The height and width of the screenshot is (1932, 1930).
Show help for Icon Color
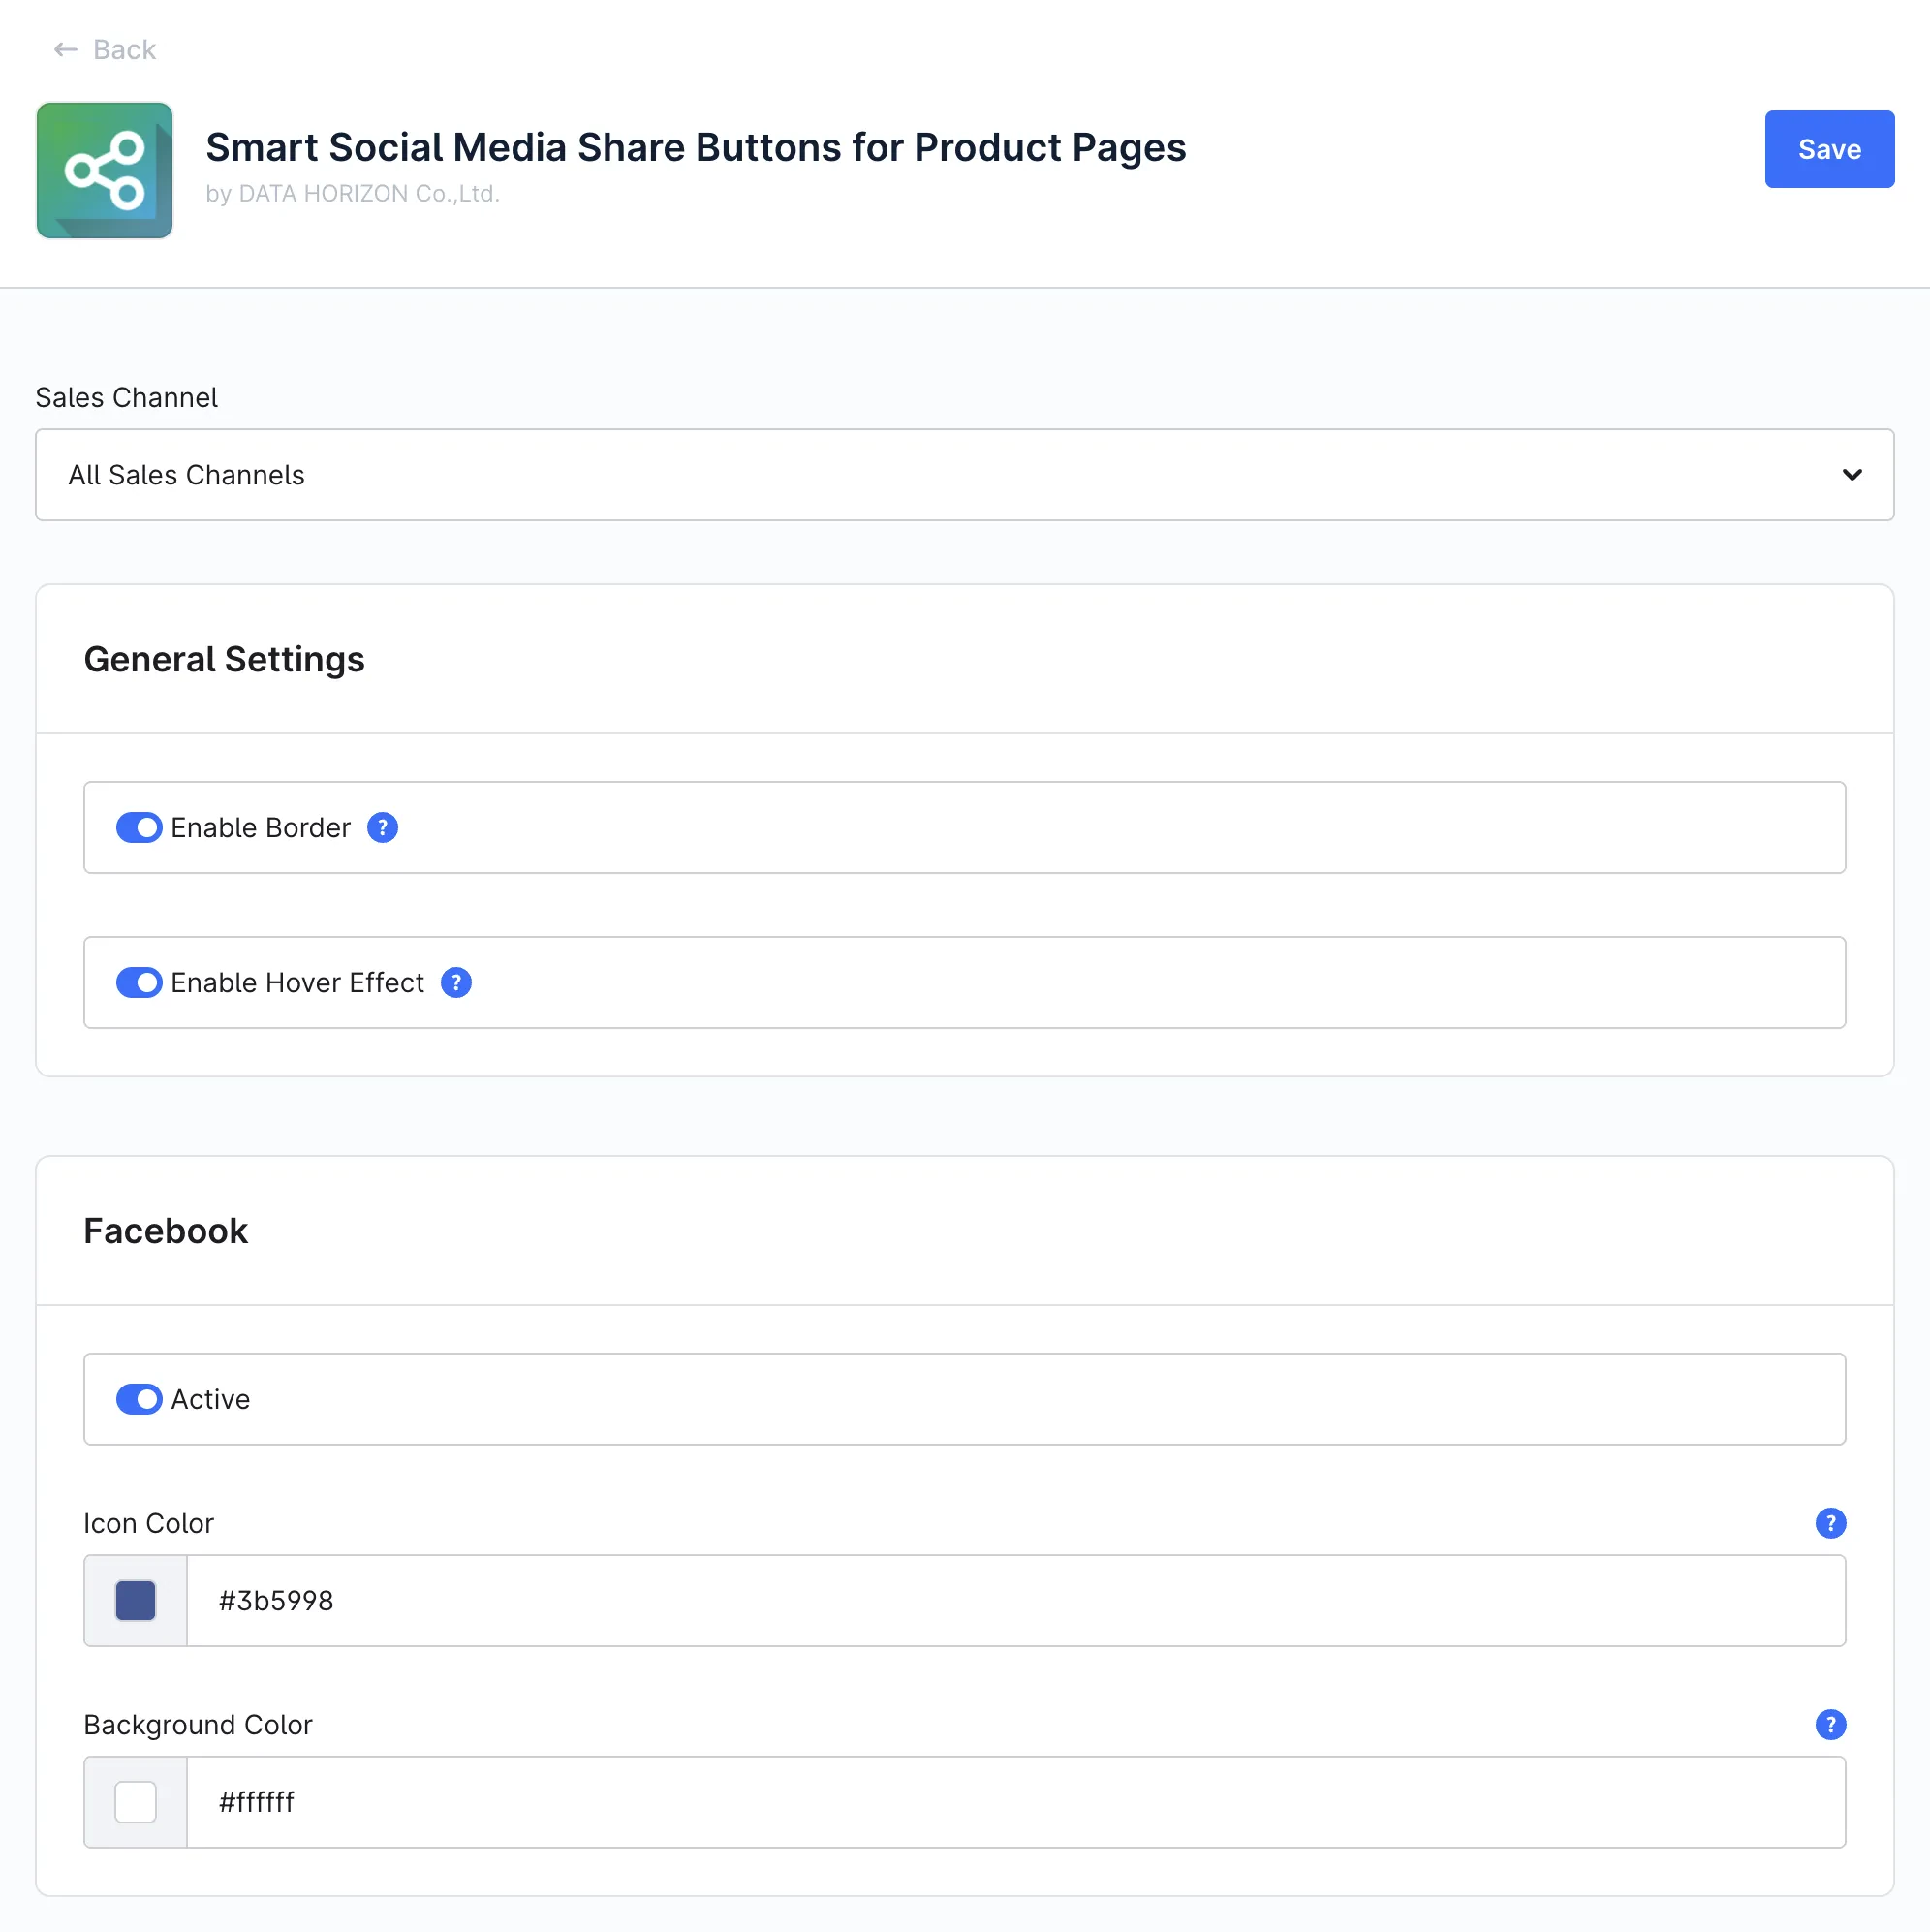tap(1829, 1522)
